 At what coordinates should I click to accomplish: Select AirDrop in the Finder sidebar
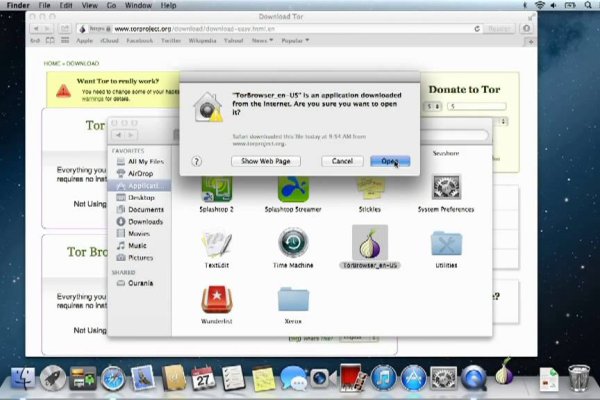pyautogui.click(x=140, y=173)
